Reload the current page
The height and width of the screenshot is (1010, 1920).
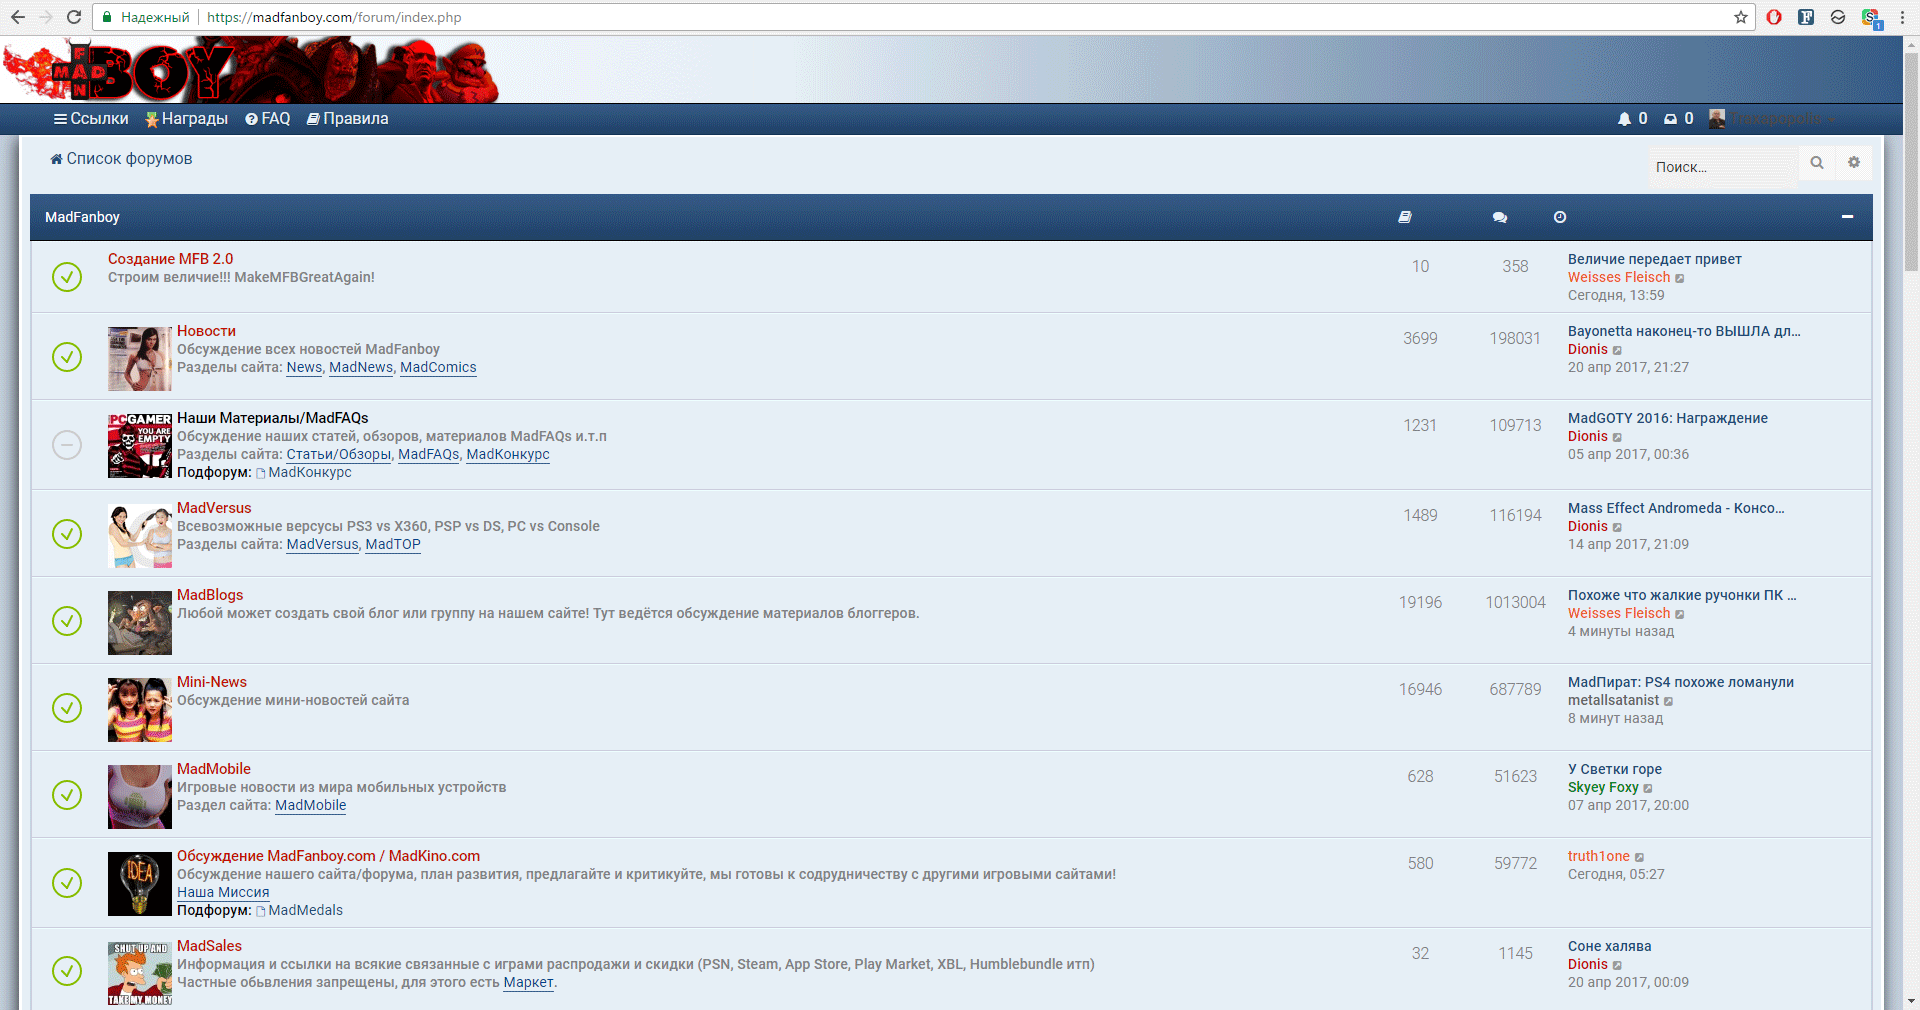pos(74,17)
